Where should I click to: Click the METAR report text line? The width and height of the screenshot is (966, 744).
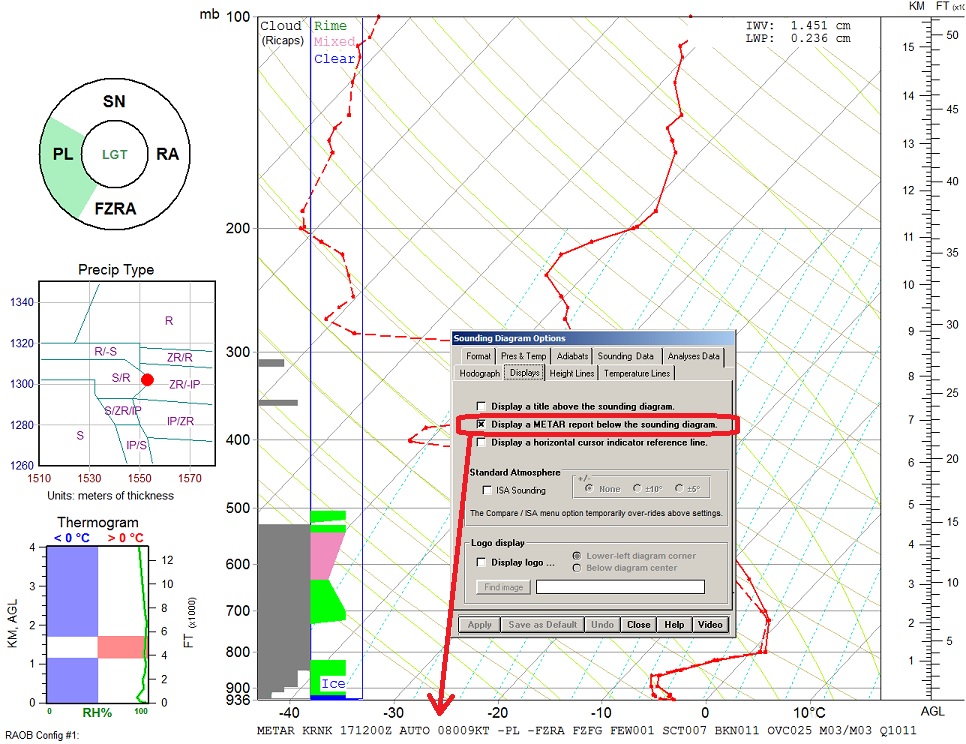point(586,730)
